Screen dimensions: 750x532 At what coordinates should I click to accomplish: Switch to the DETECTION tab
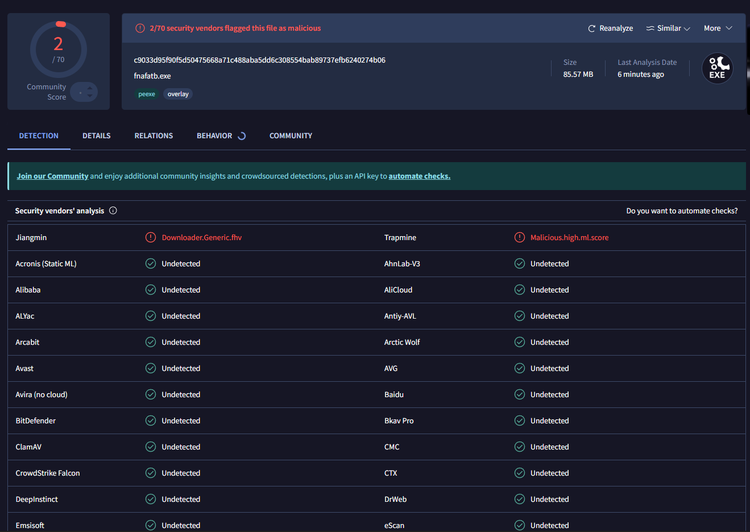(x=39, y=136)
